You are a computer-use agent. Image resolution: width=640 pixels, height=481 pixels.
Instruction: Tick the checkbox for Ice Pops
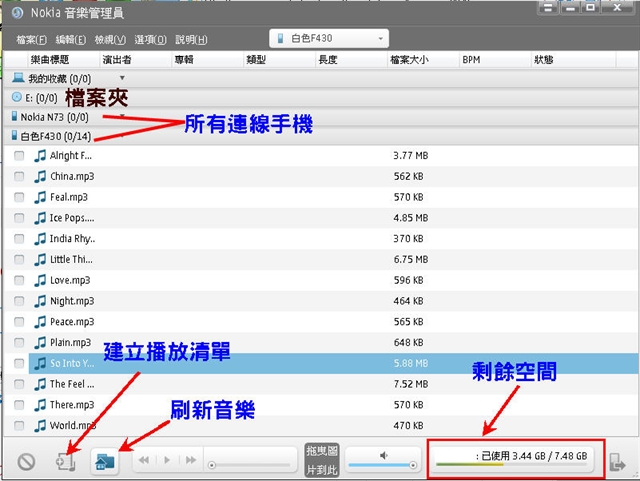tap(19, 218)
